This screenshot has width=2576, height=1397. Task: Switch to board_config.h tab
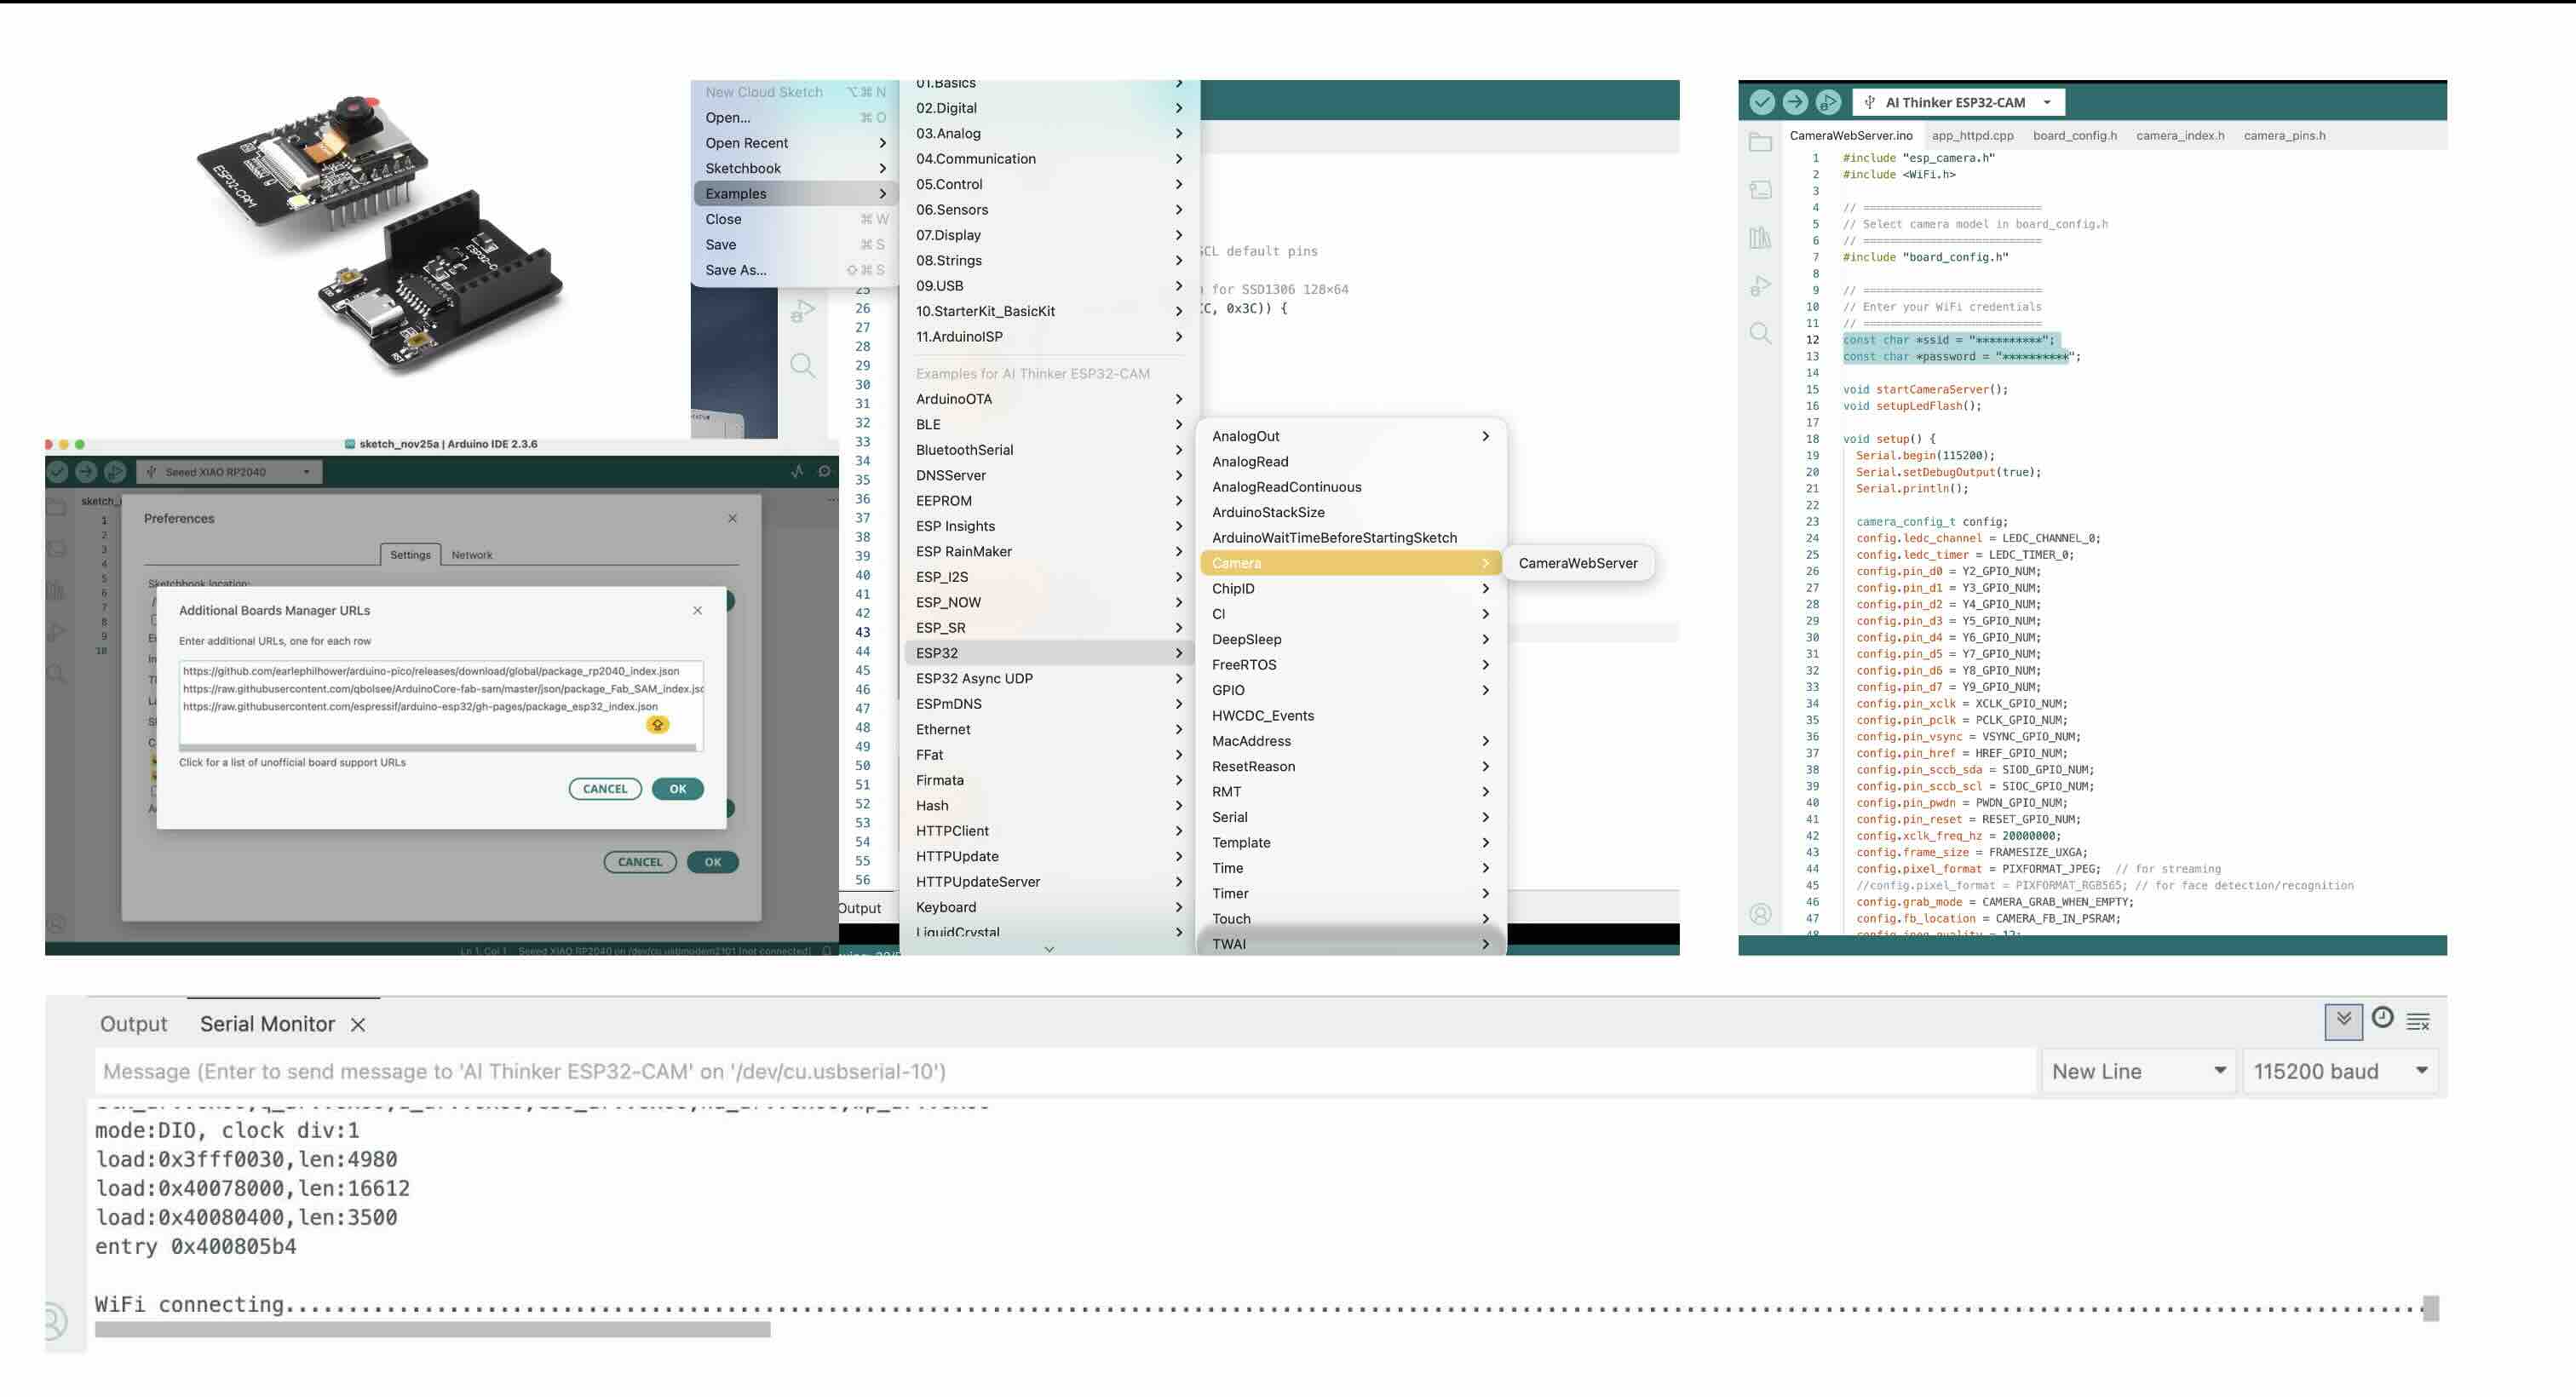[2074, 136]
